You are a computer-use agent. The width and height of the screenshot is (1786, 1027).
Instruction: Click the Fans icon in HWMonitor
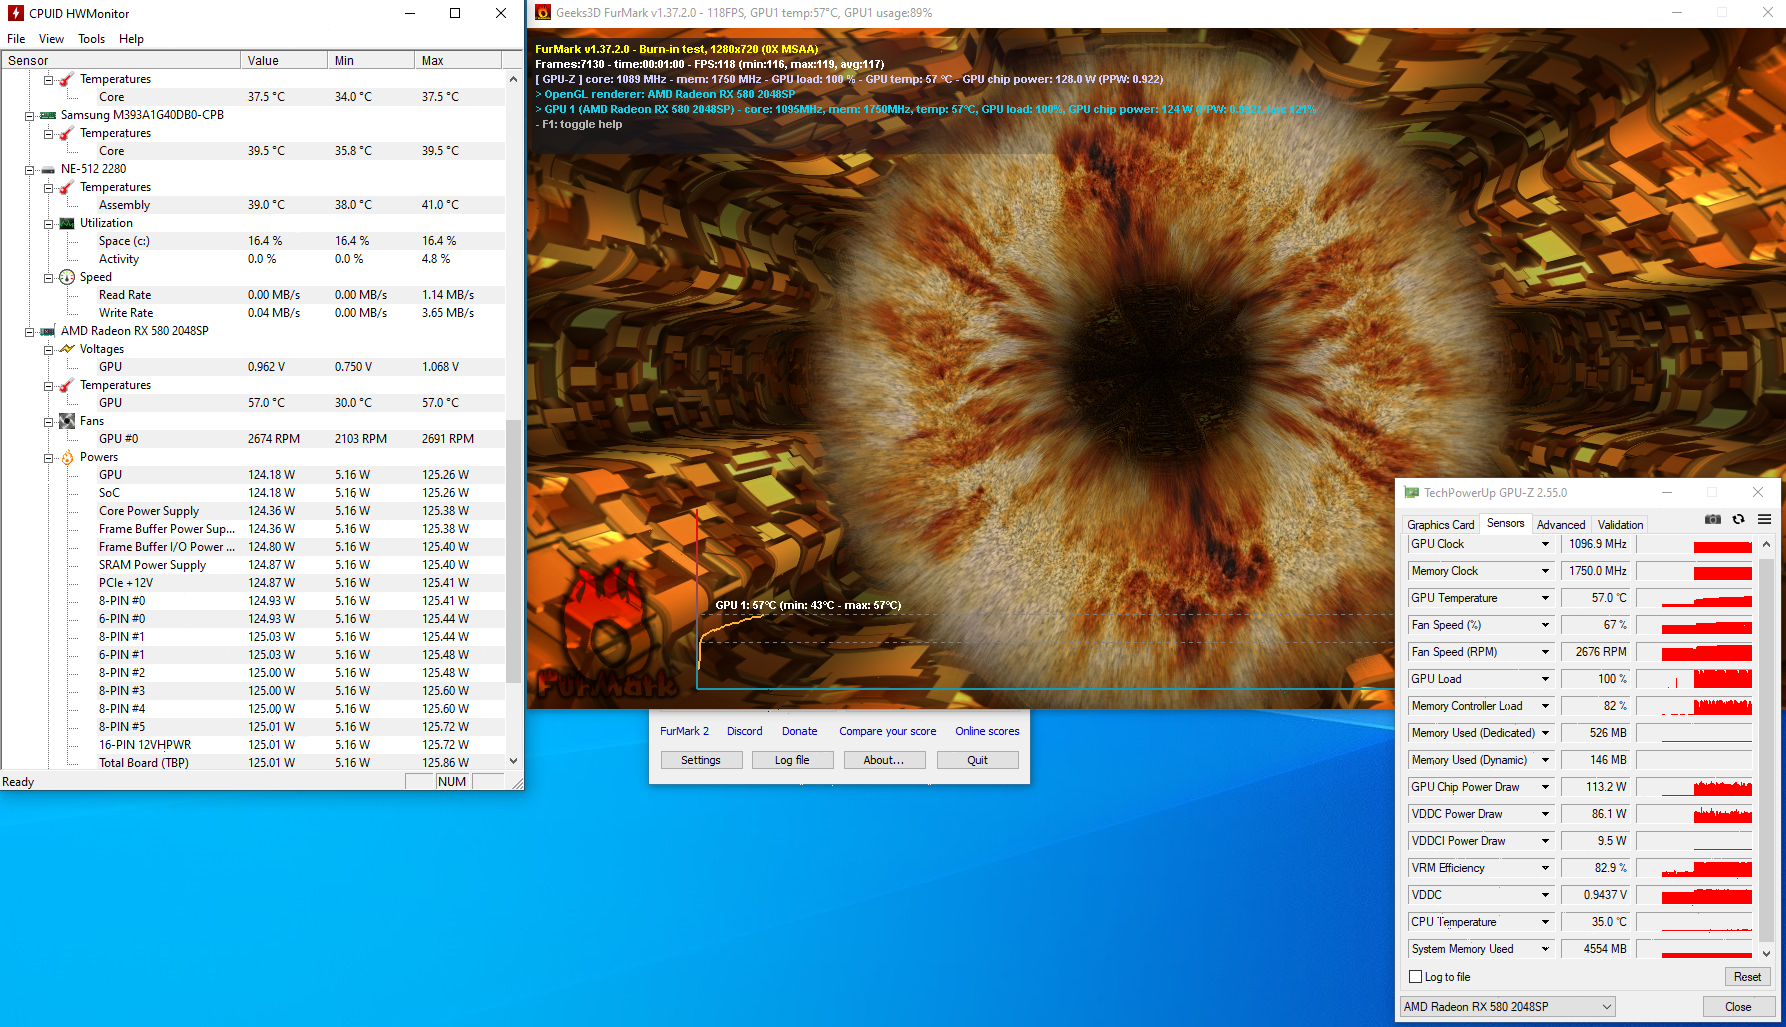pyautogui.click(x=67, y=421)
